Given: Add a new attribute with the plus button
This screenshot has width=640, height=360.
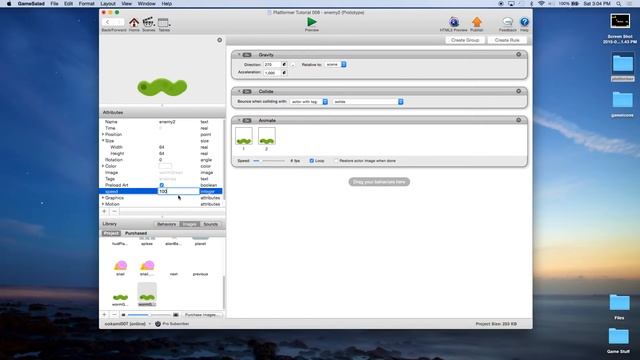Looking at the screenshot, I should click(x=104, y=211).
